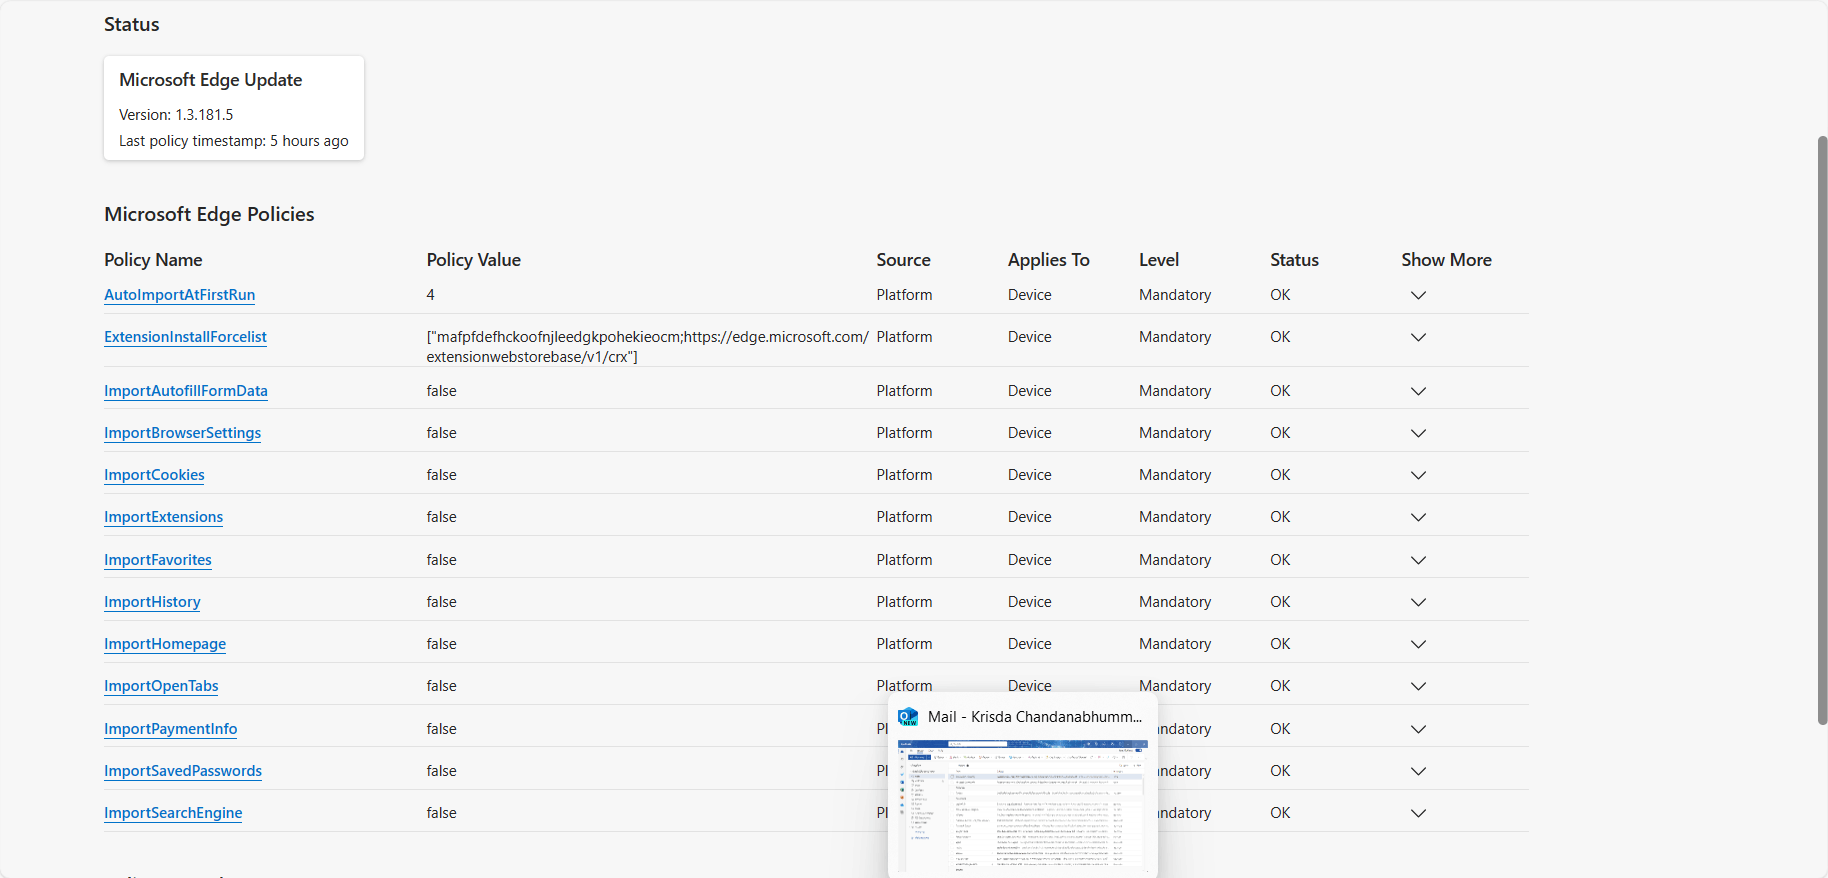This screenshot has height=878, width=1828.
Task: Click the Applies To column header
Action: click(1049, 260)
